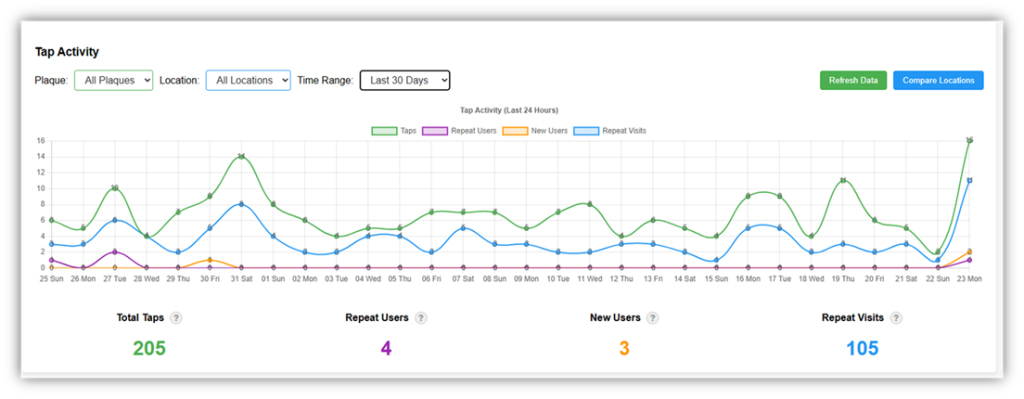1024x399 pixels.
Task: Click the help icon beside New Users
Action: point(652,318)
